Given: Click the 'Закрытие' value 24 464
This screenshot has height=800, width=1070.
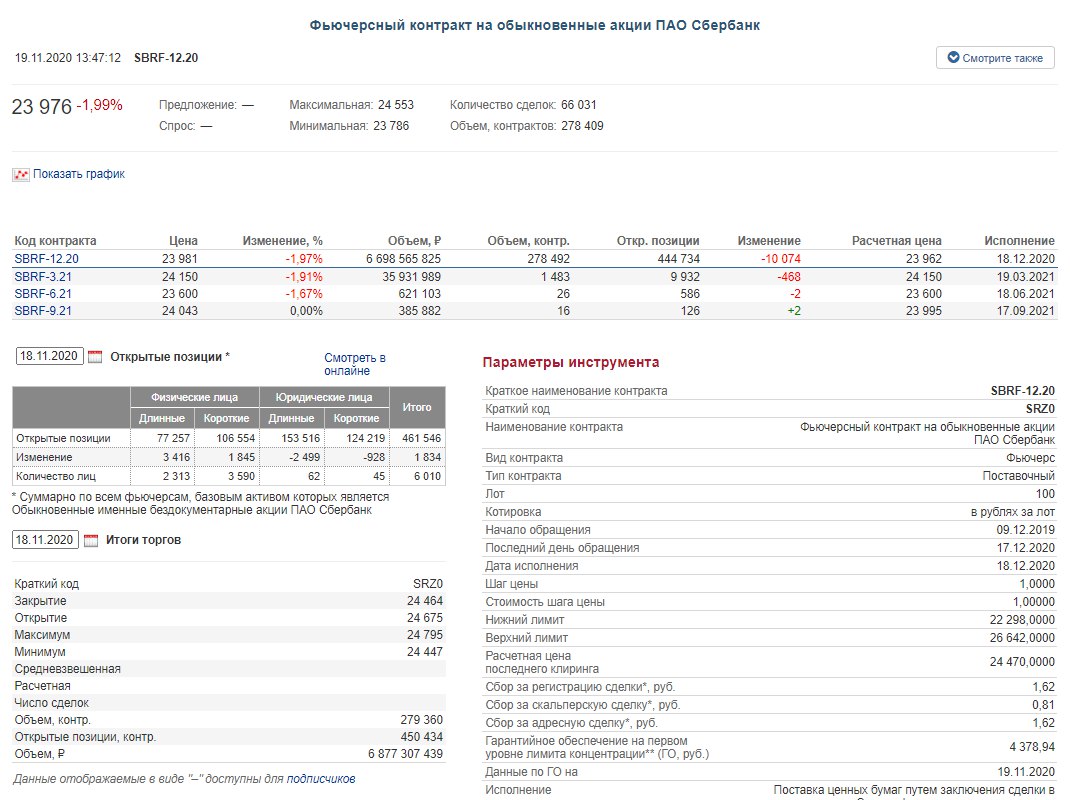Looking at the screenshot, I should 424,601.
